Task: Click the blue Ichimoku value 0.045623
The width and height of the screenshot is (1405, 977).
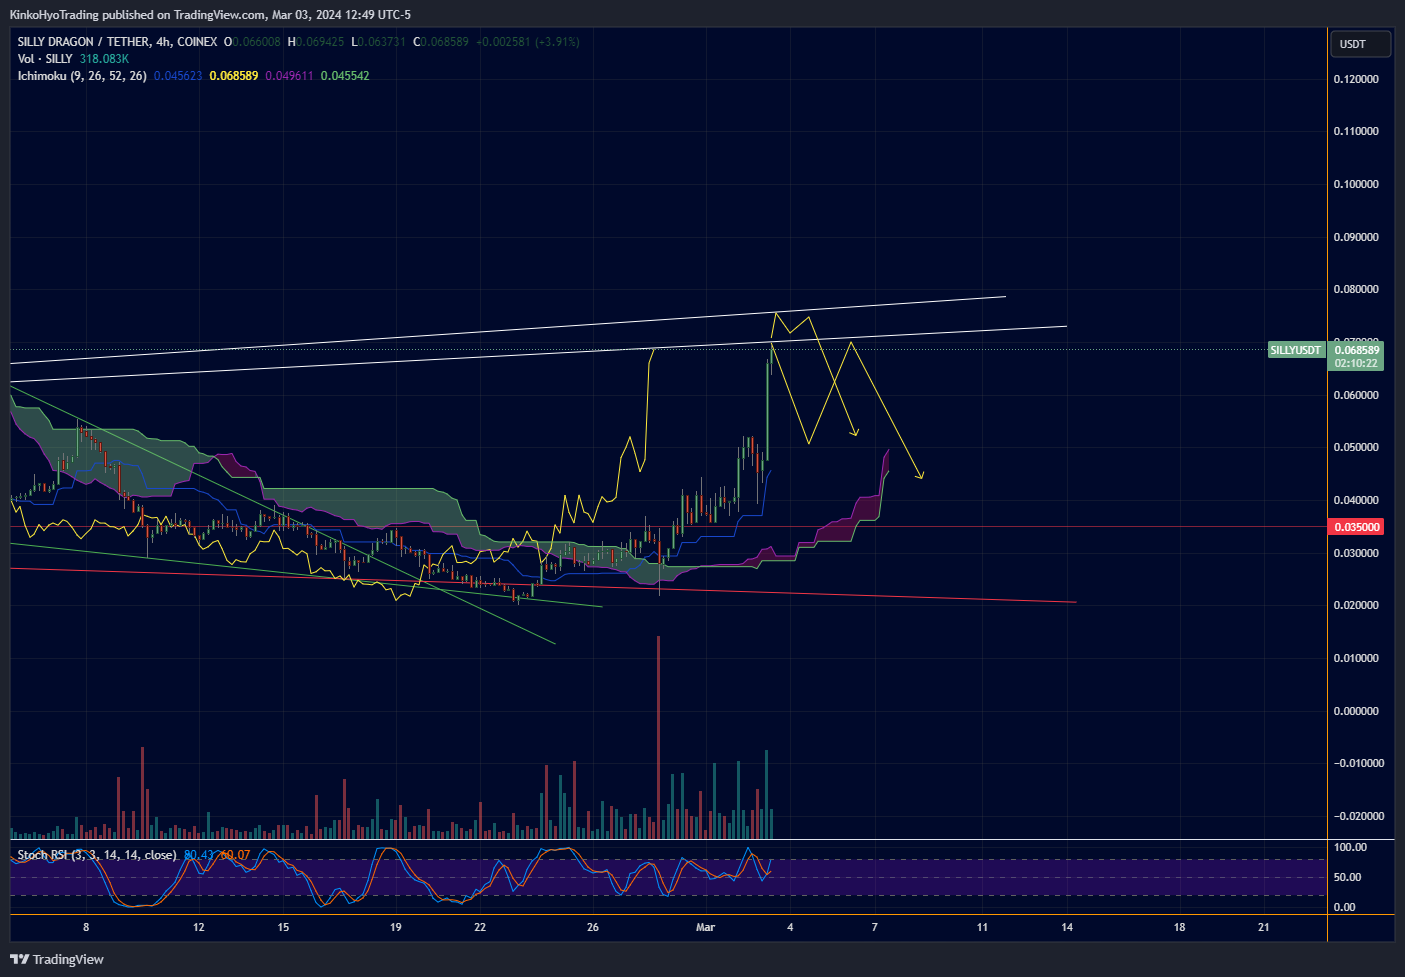Action: tap(178, 76)
